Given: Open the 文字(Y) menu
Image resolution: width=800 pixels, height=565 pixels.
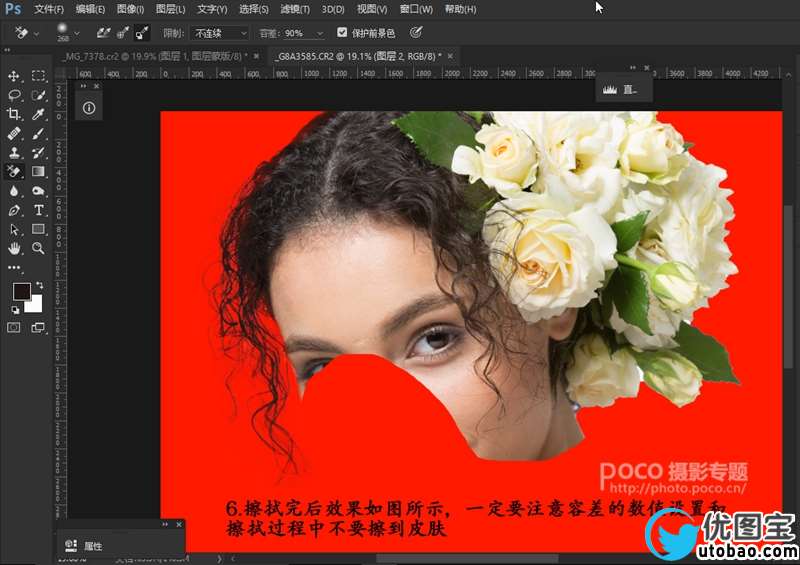Looking at the screenshot, I should [212, 9].
